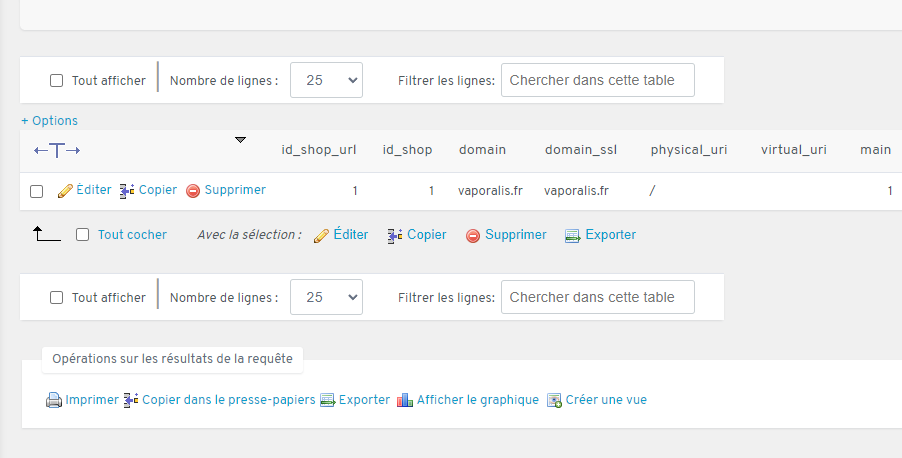Viewport: 902px width, 458px height.
Task: Open the bottom Nombre de lignes dropdown
Action: (326, 297)
